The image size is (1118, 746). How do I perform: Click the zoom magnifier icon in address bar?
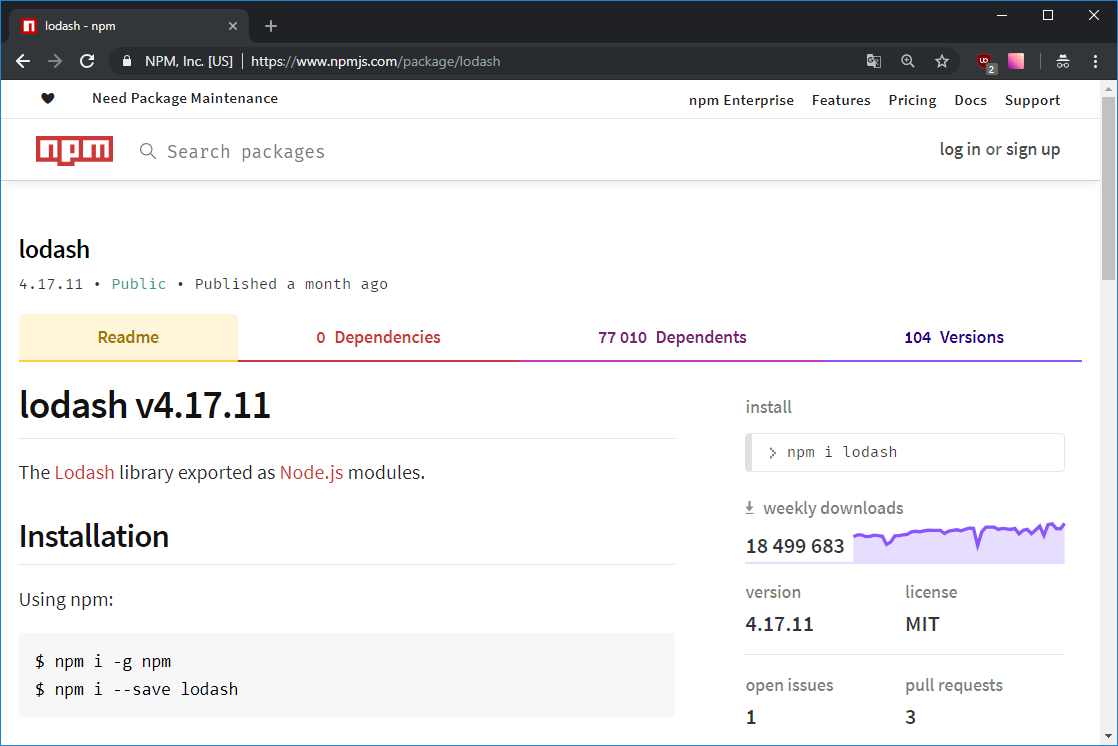908,61
